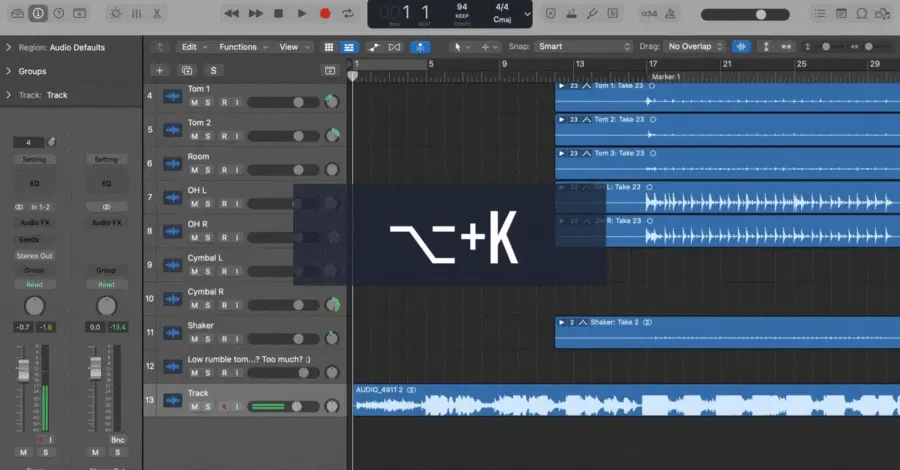Image resolution: width=900 pixels, height=470 pixels.
Task: Toggle the Metronome click icon
Action: pyautogui.click(x=670, y=13)
